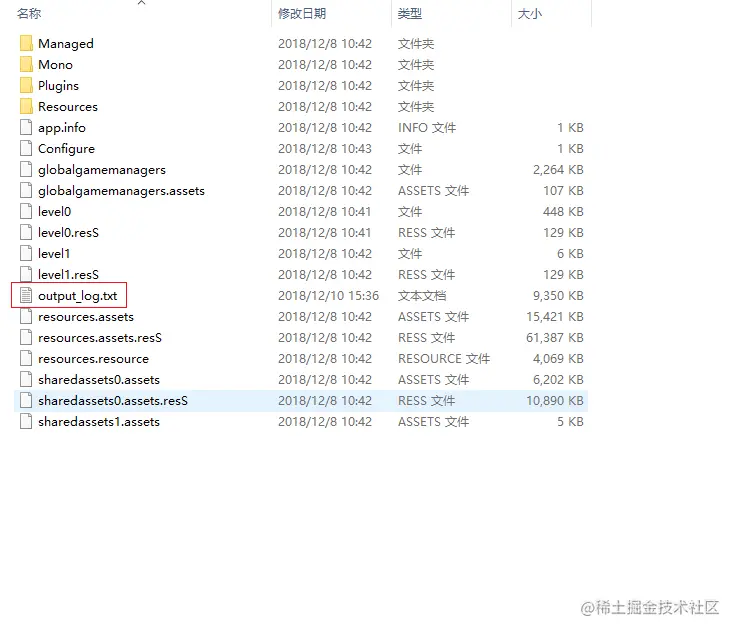
Task: Select the Mono folder name
Action: (55, 64)
